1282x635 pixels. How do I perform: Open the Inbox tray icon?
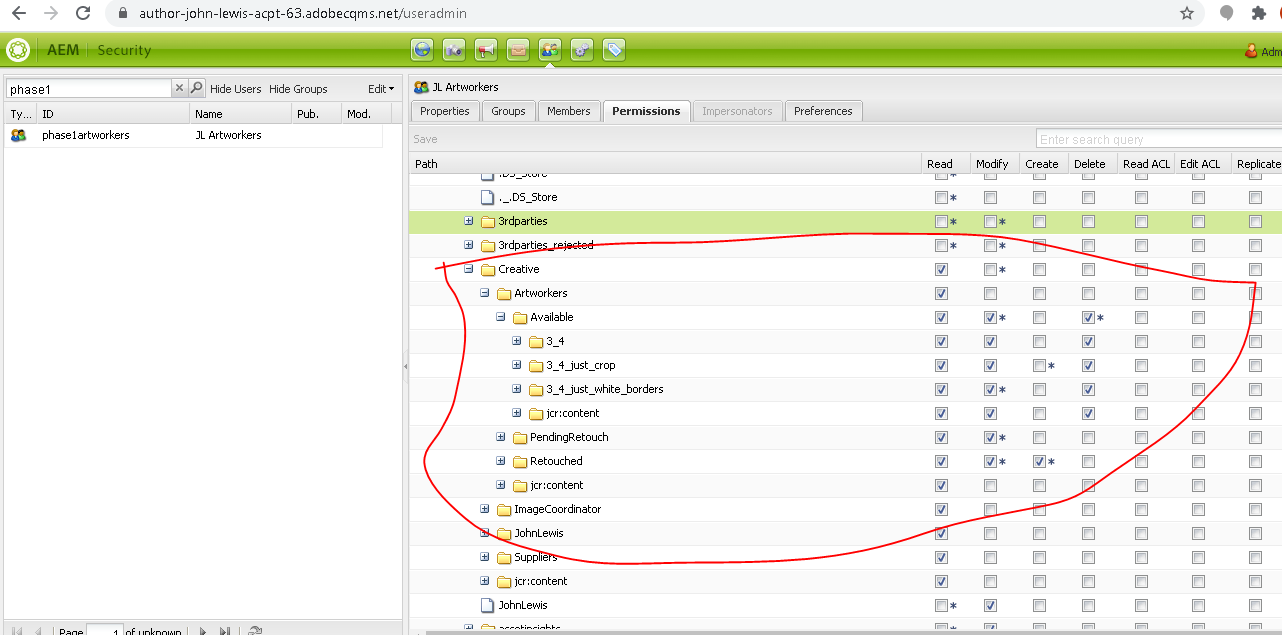point(517,49)
